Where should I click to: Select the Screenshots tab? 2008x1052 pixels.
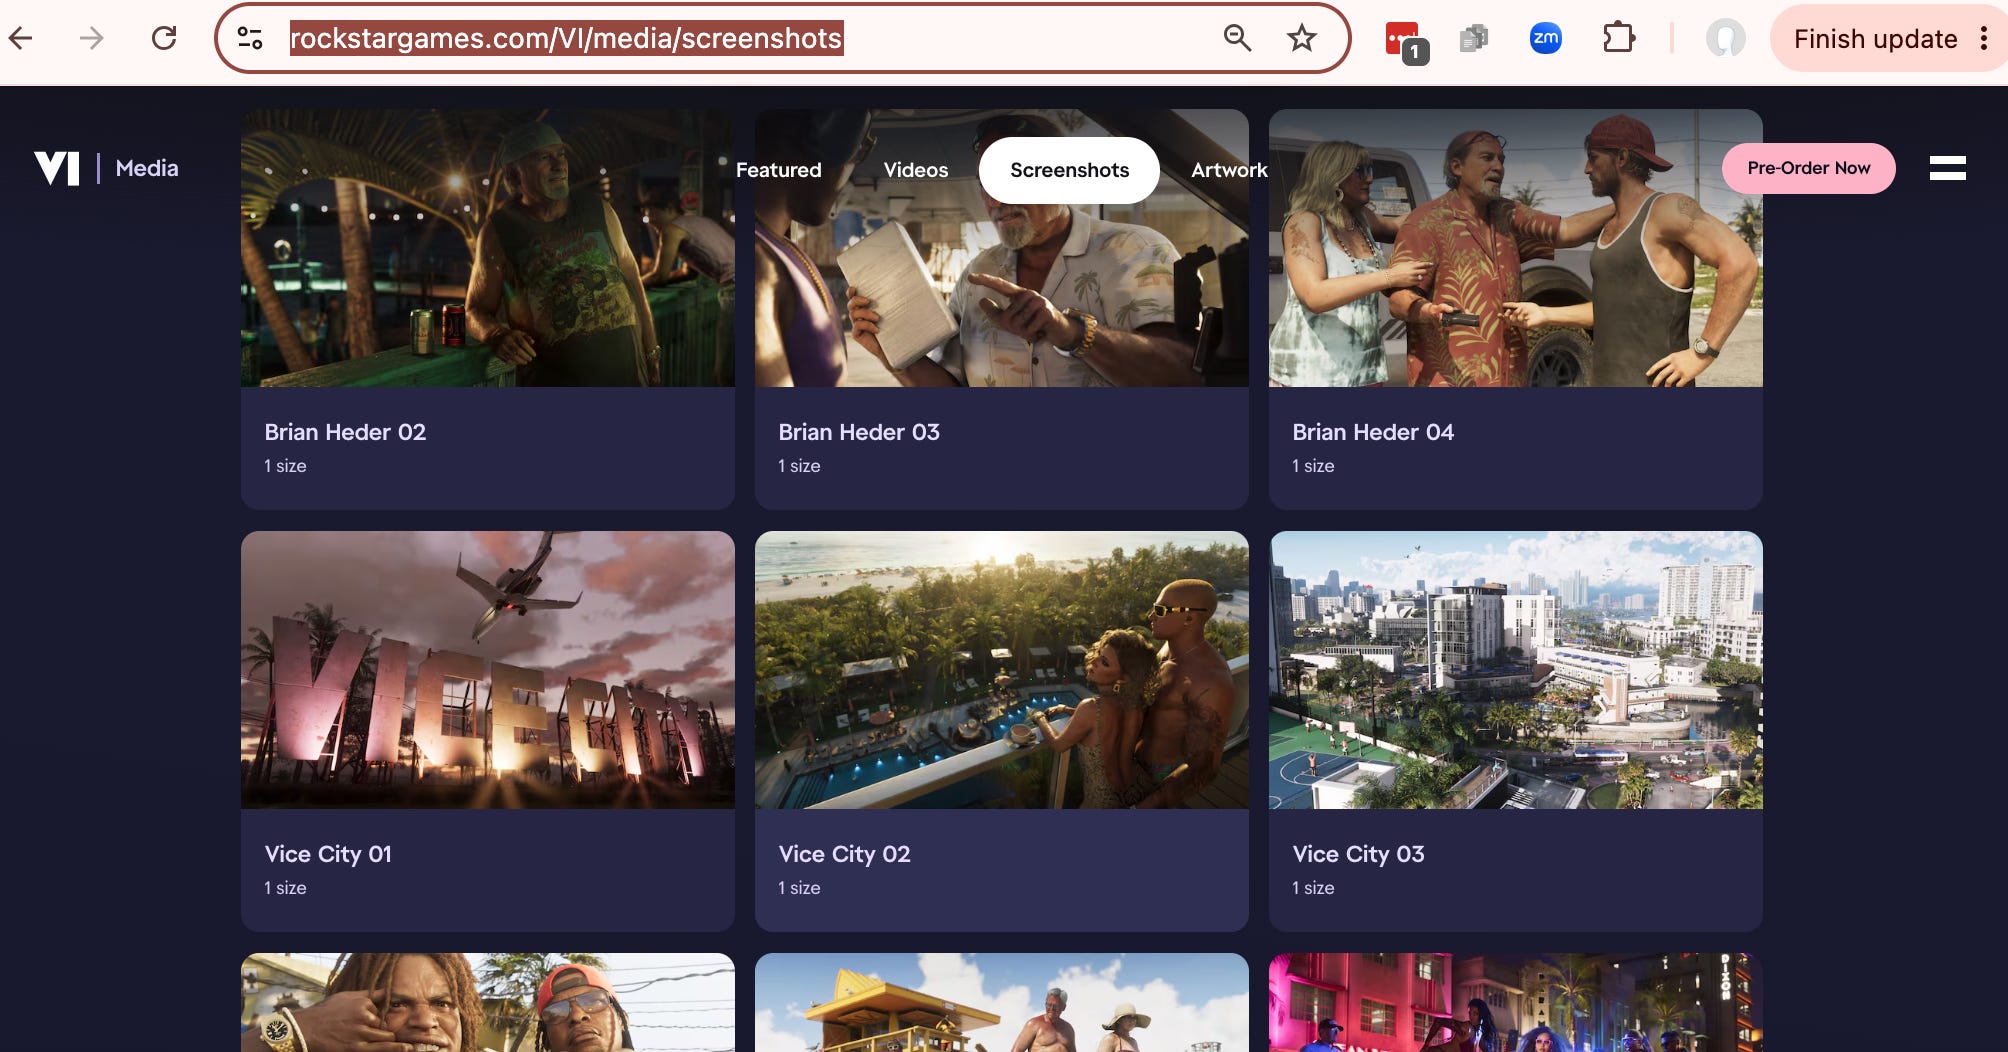click(x=1069, y=170)
